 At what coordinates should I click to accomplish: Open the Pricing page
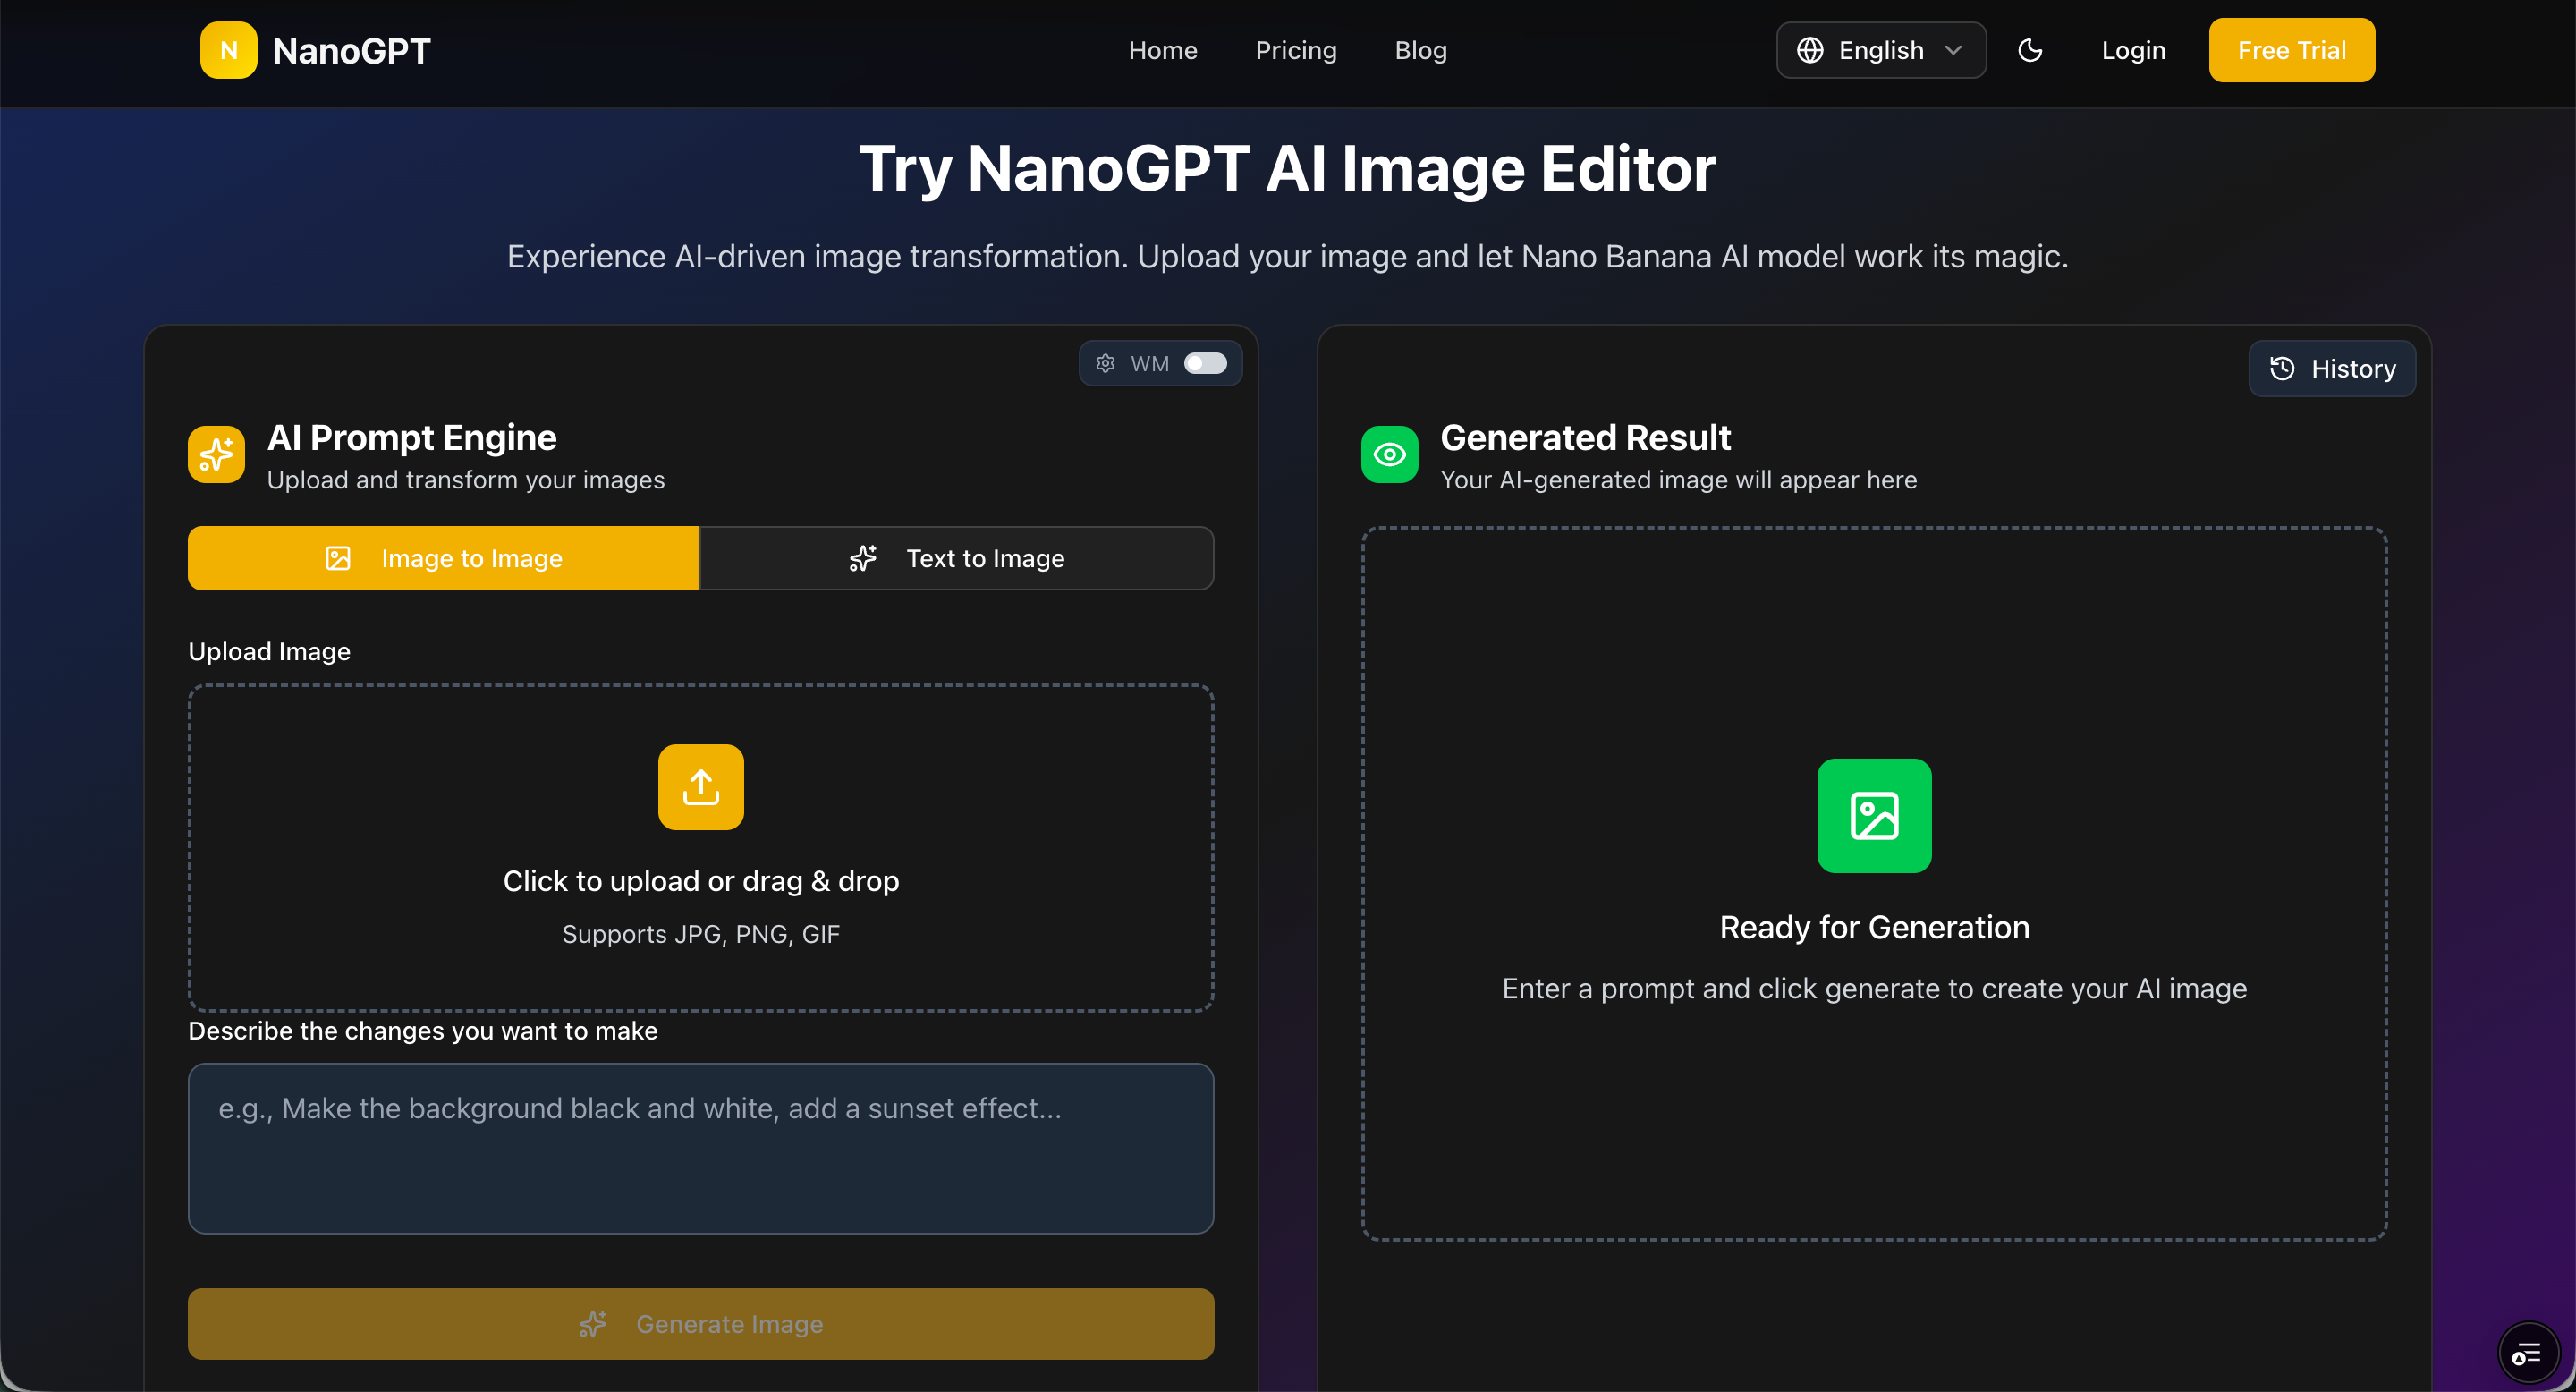(1296, 50)
